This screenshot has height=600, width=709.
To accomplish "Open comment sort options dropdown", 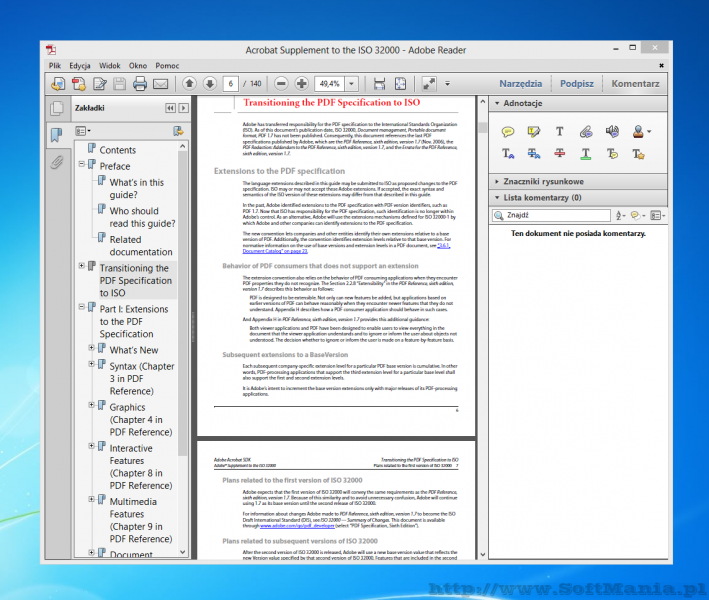I will [620, 216].
